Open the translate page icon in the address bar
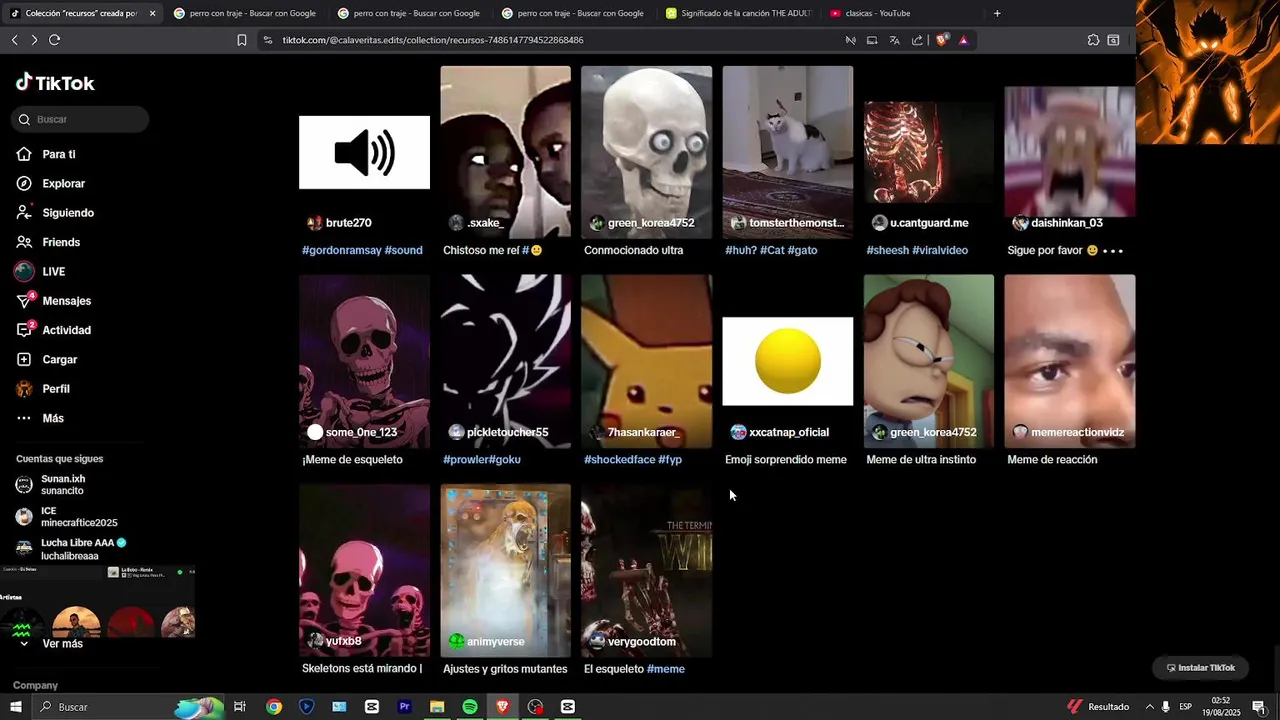1280x720 pixels. coord(894,40)
